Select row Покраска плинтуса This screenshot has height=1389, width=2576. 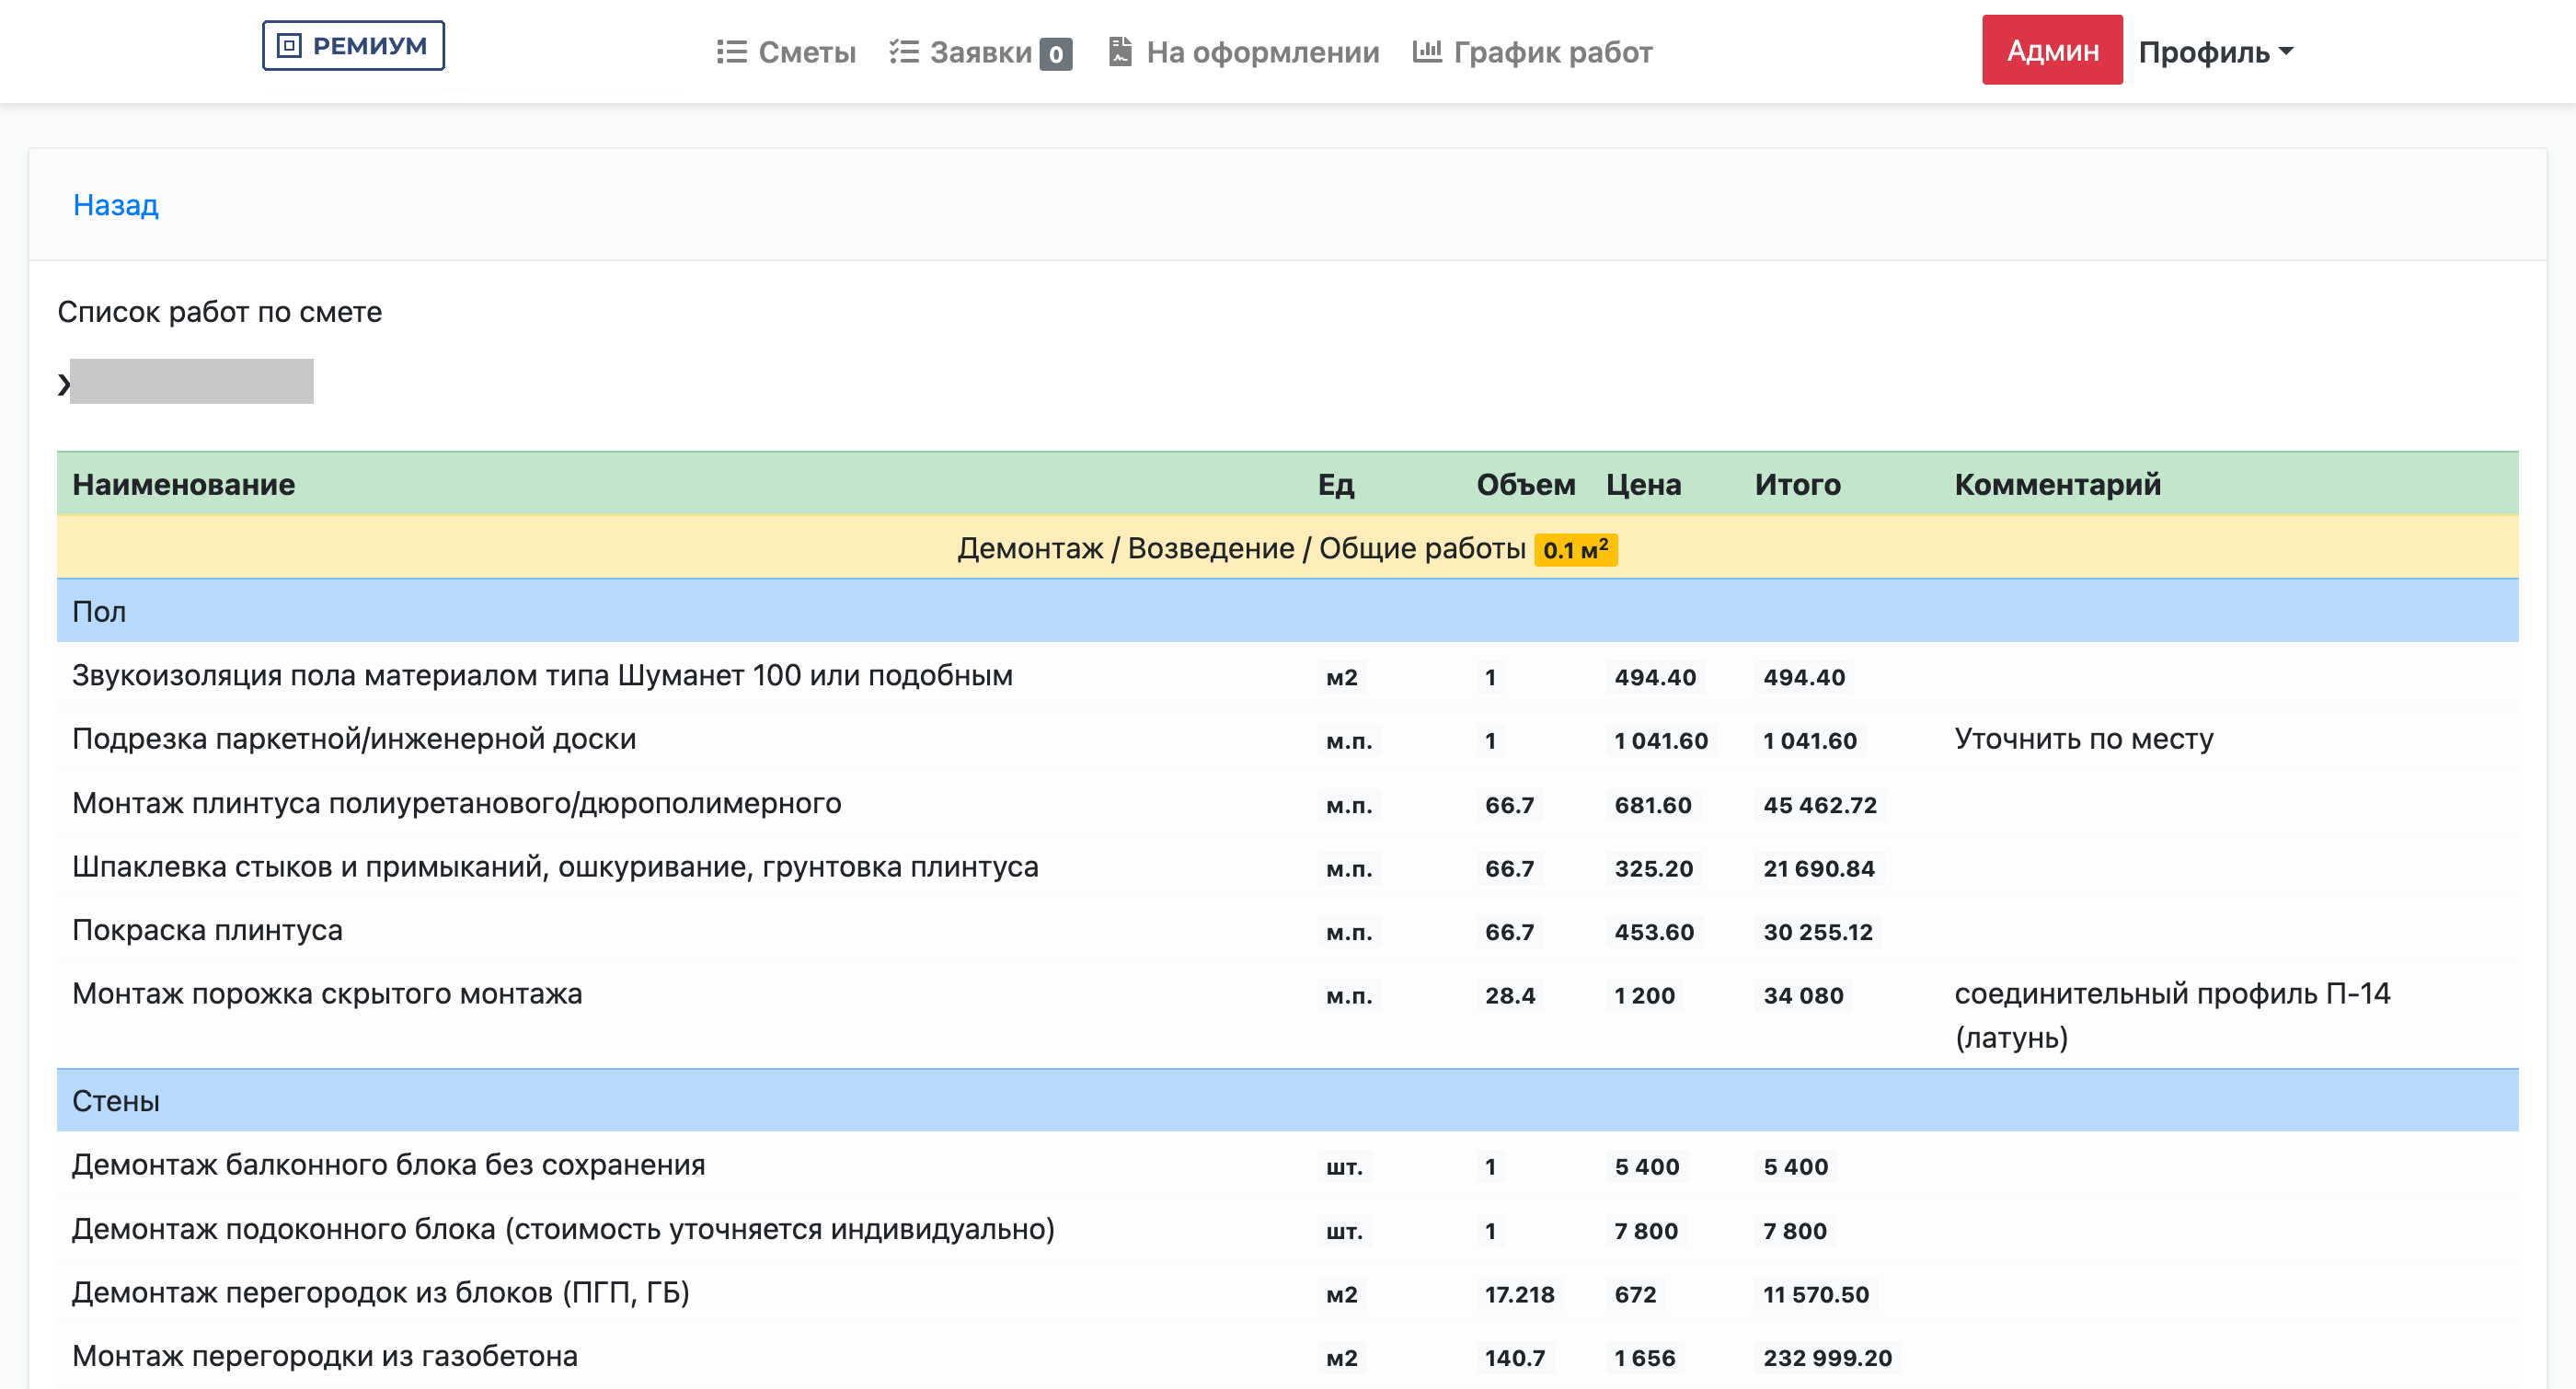[x=1287, y=931]
